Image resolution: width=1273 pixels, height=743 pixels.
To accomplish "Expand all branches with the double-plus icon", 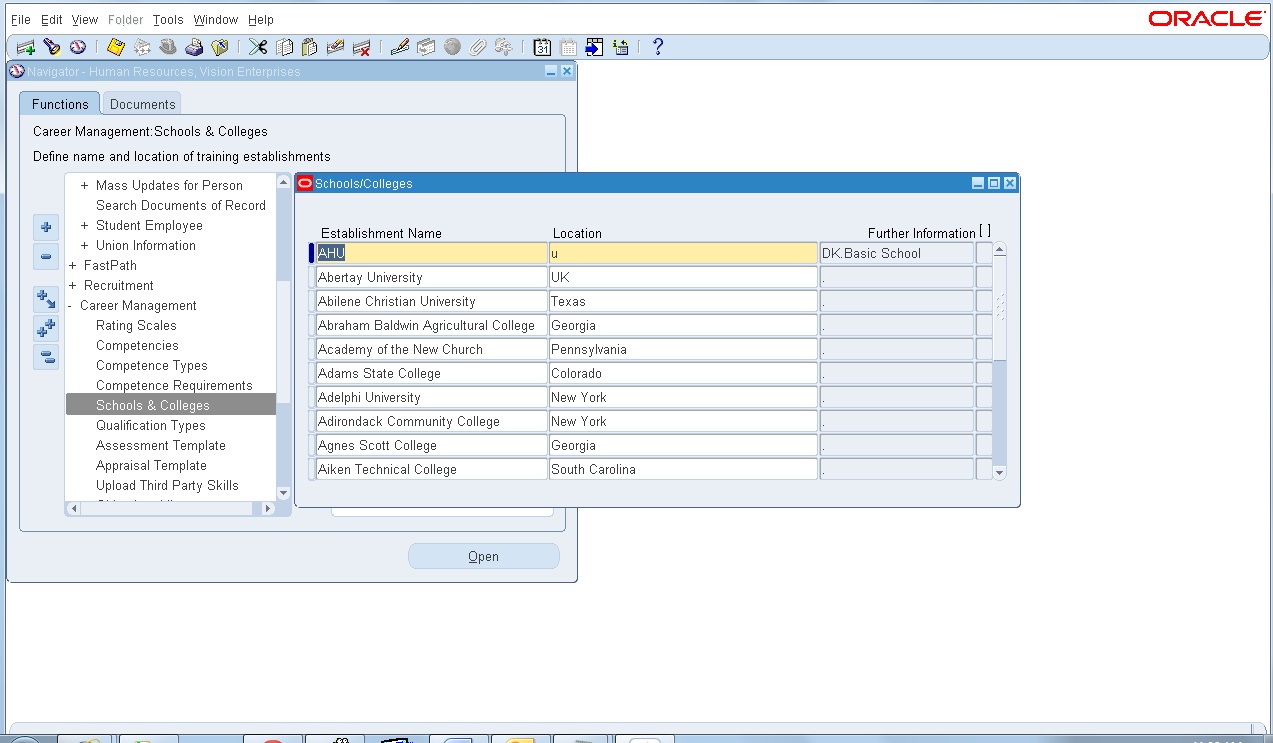I will [x=46, y=327].
